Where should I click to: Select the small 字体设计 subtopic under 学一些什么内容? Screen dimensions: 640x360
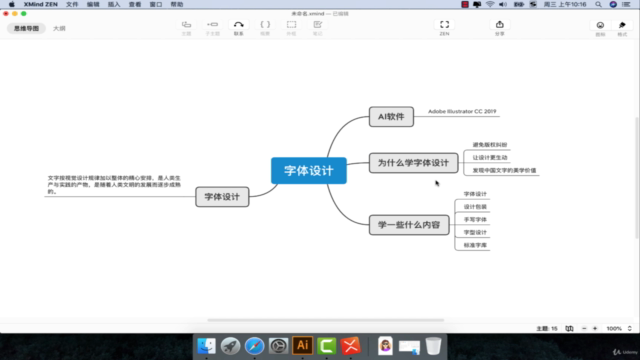[x=475, y=194]
